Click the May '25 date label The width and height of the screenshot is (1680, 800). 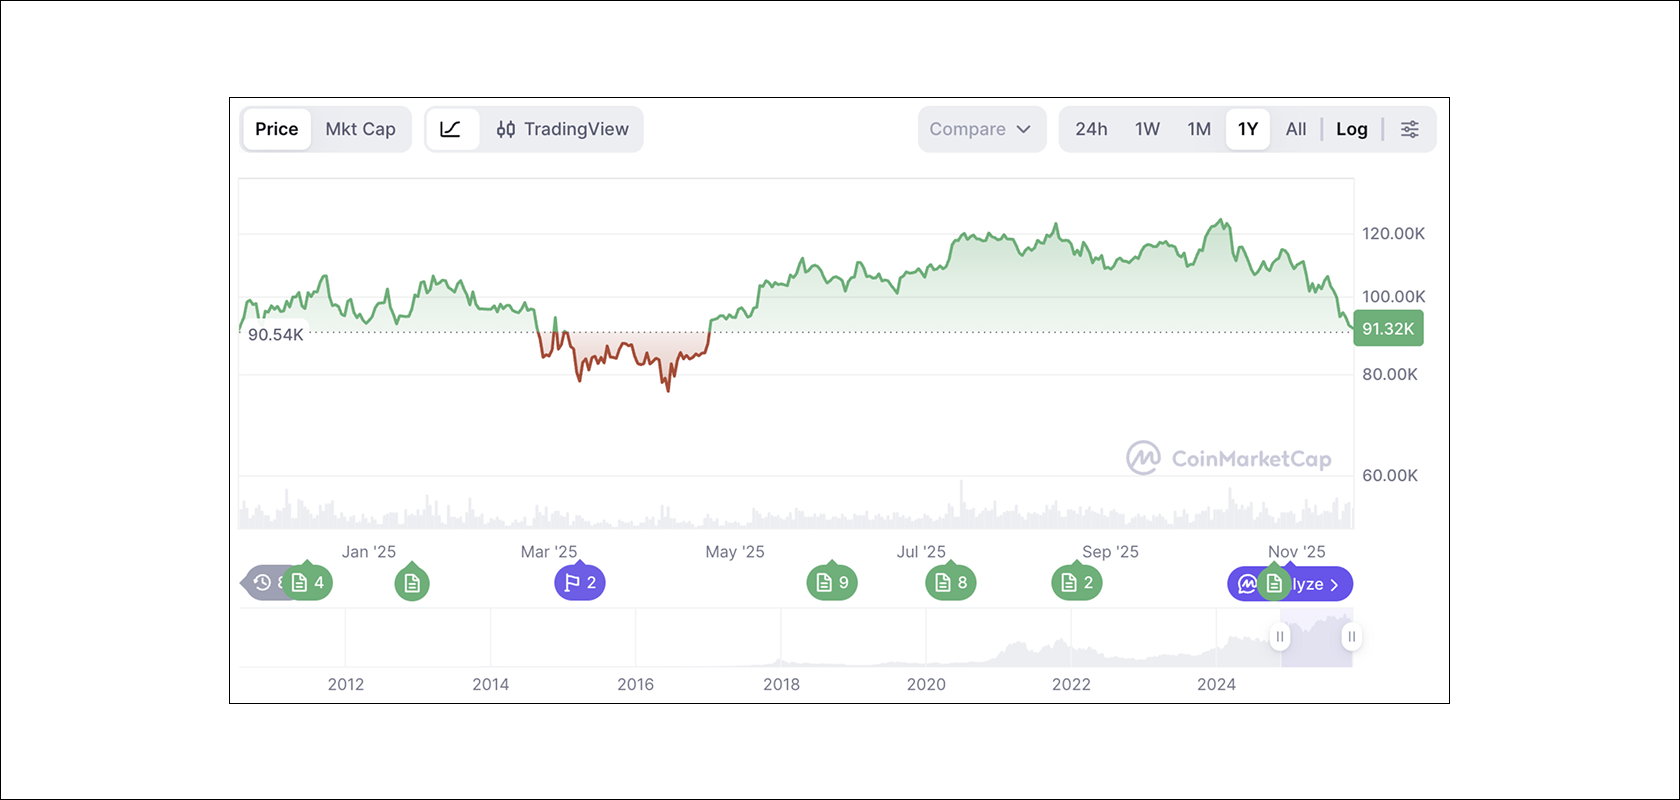click(735, 552)
